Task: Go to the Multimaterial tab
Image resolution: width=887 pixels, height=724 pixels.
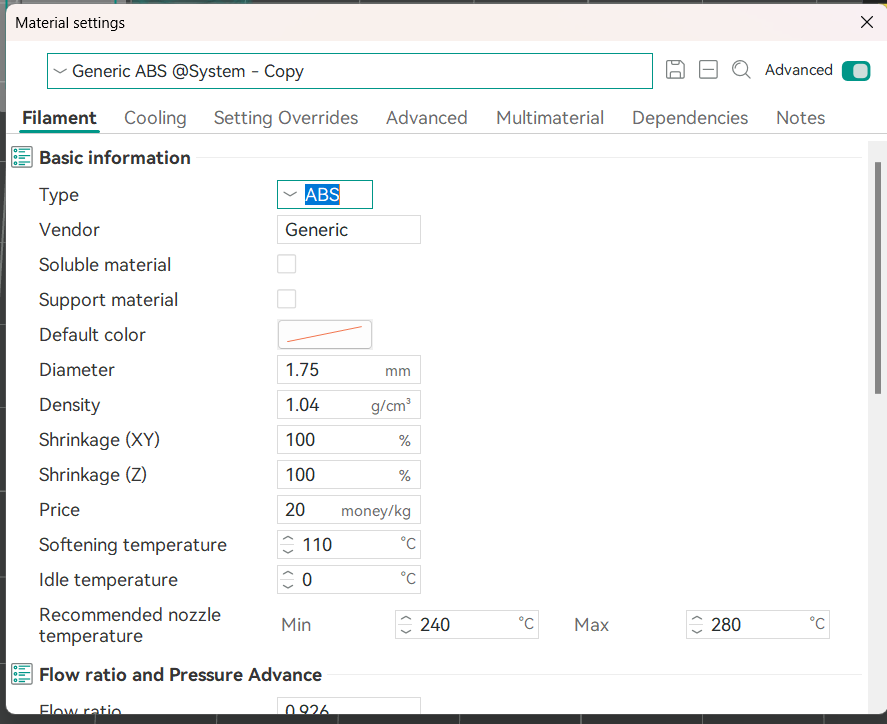Action: (x=550, y=118)
